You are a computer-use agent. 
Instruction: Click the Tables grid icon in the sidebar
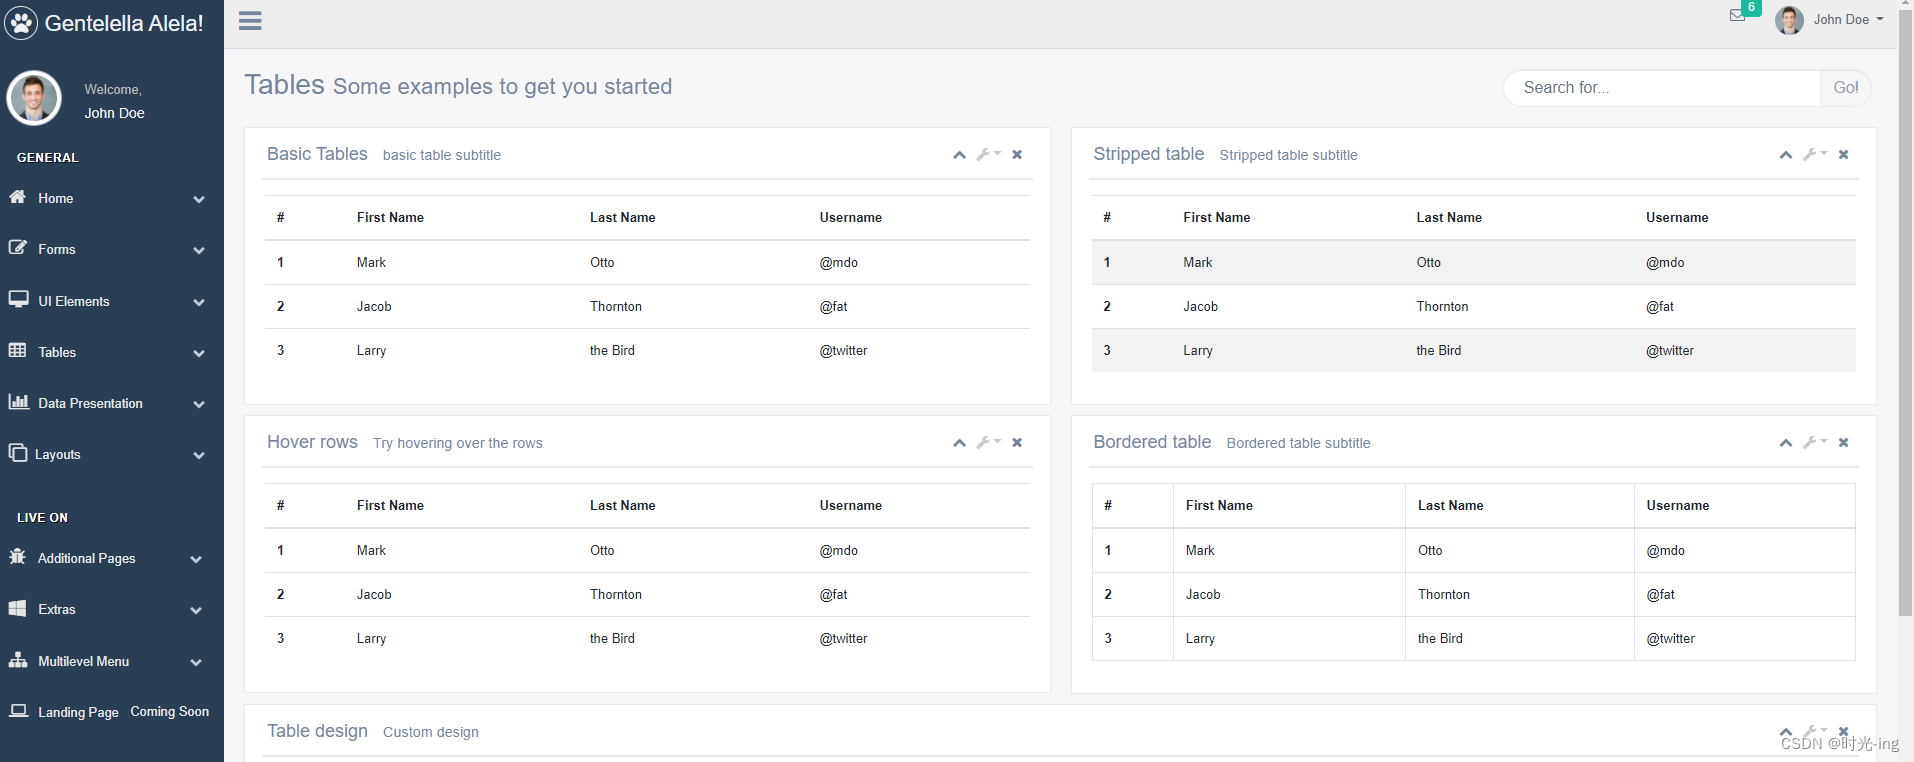[x=17, y=350]
